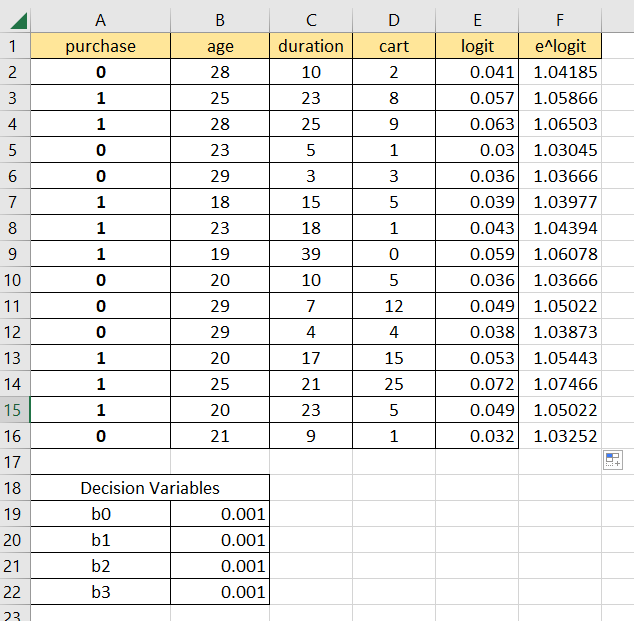Select the b2 label cell

coord(100,566)
